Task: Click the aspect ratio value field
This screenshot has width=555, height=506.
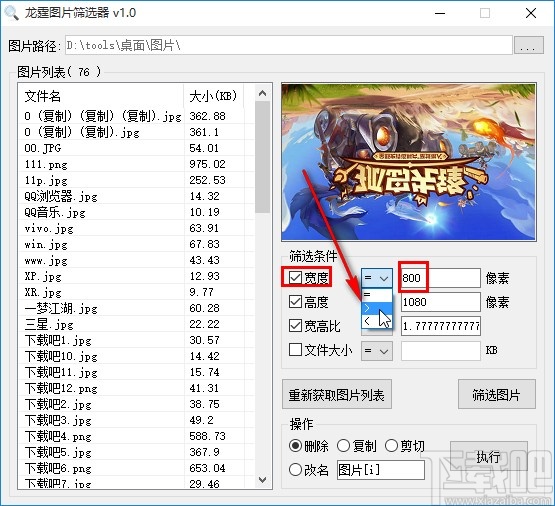Action: point(441,326)
